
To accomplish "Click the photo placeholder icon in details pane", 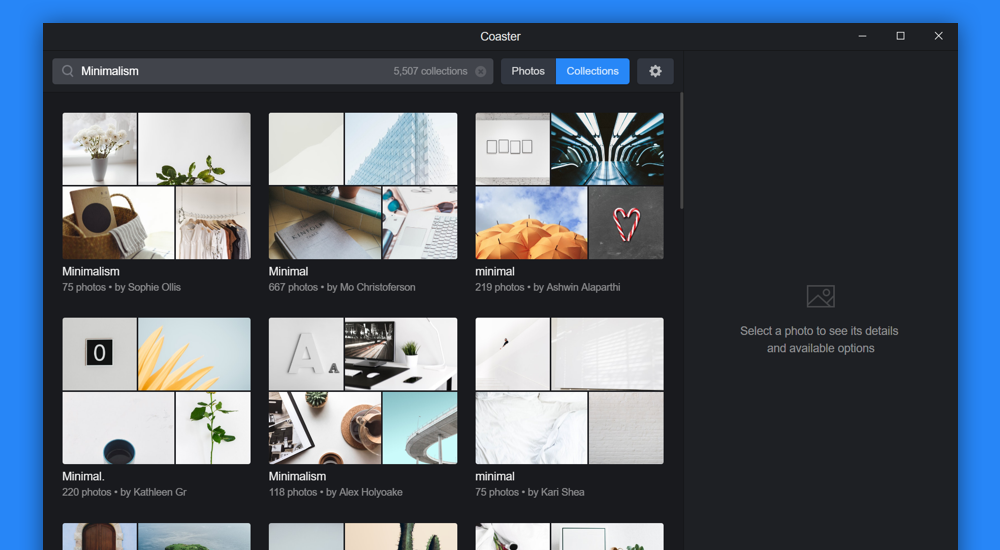I will pos(820,296).
